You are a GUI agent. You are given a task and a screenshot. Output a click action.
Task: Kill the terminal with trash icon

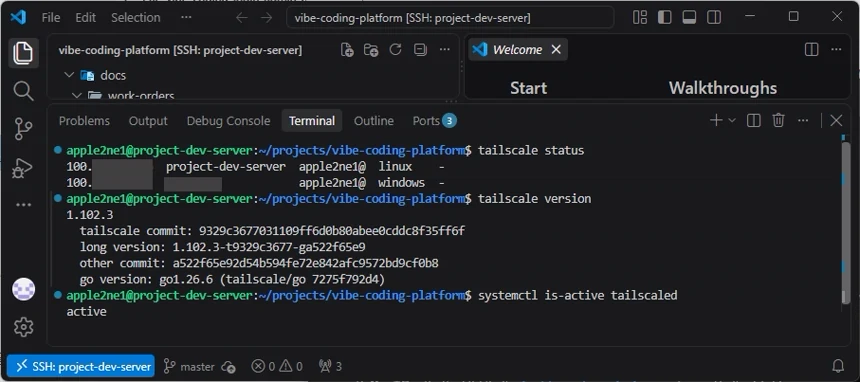point(778,120)
